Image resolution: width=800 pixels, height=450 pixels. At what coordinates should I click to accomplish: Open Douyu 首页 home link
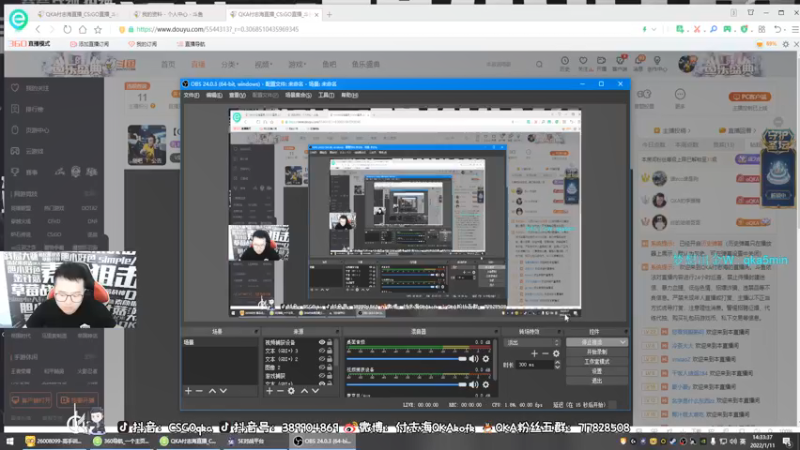[x=168, y=64]
